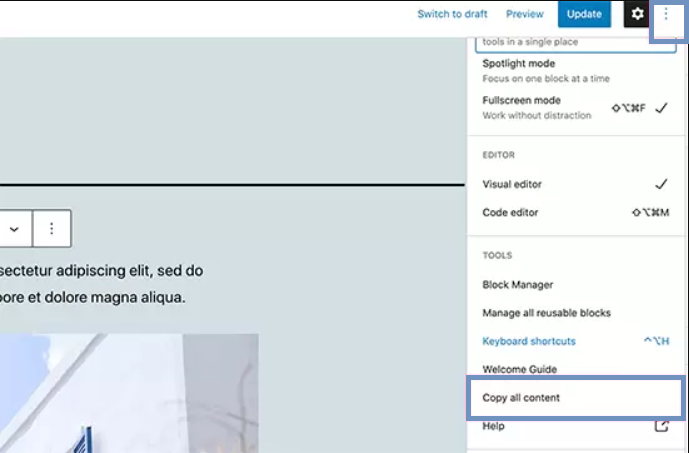
Task: Click the image block in editor
Action: point(129,393)
